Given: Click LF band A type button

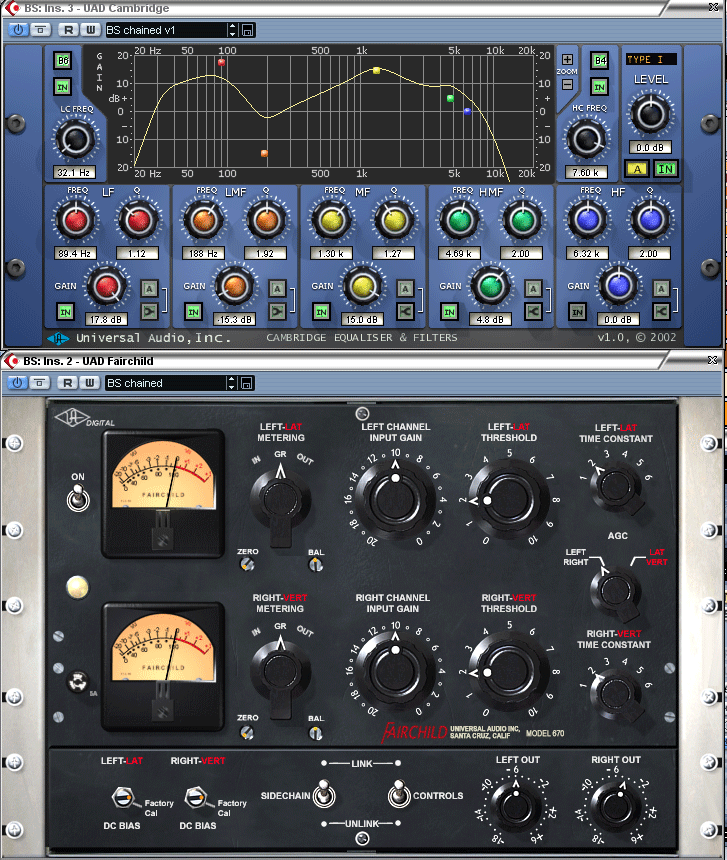Looking at the screenshot, I should pos(149,288).
